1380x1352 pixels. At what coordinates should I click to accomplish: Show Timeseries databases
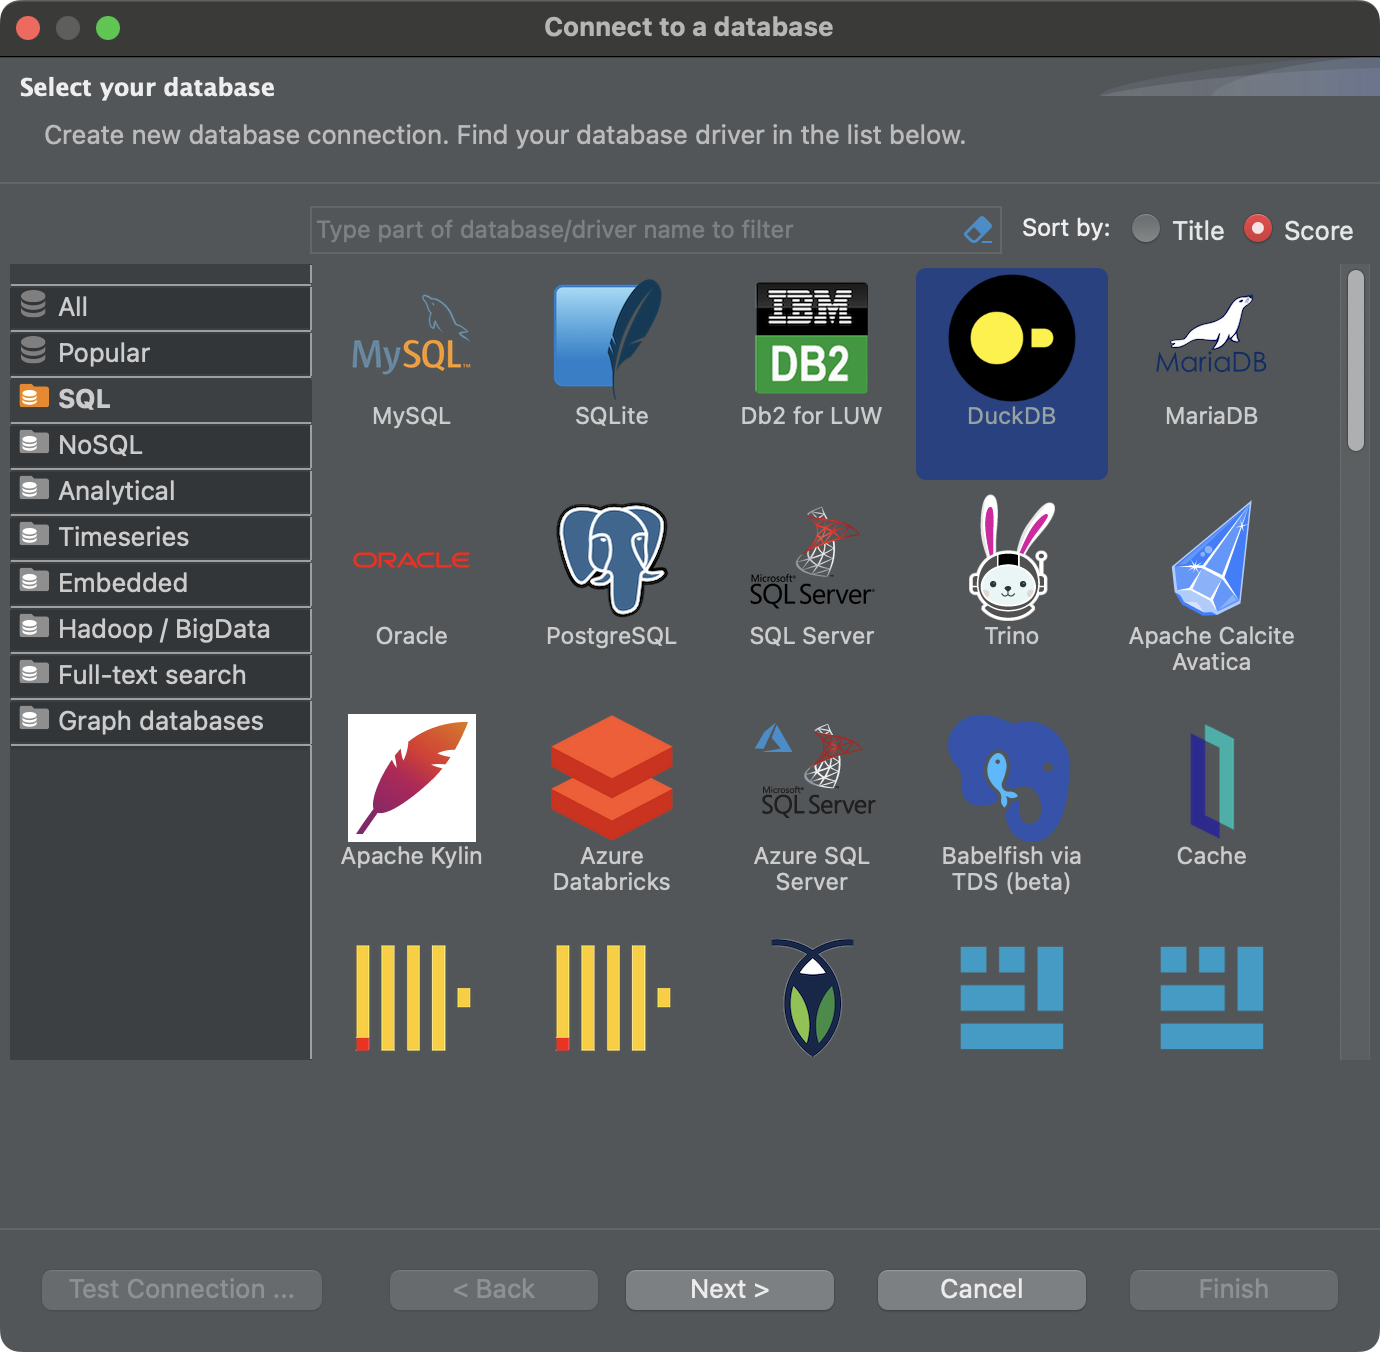[161, 537]
